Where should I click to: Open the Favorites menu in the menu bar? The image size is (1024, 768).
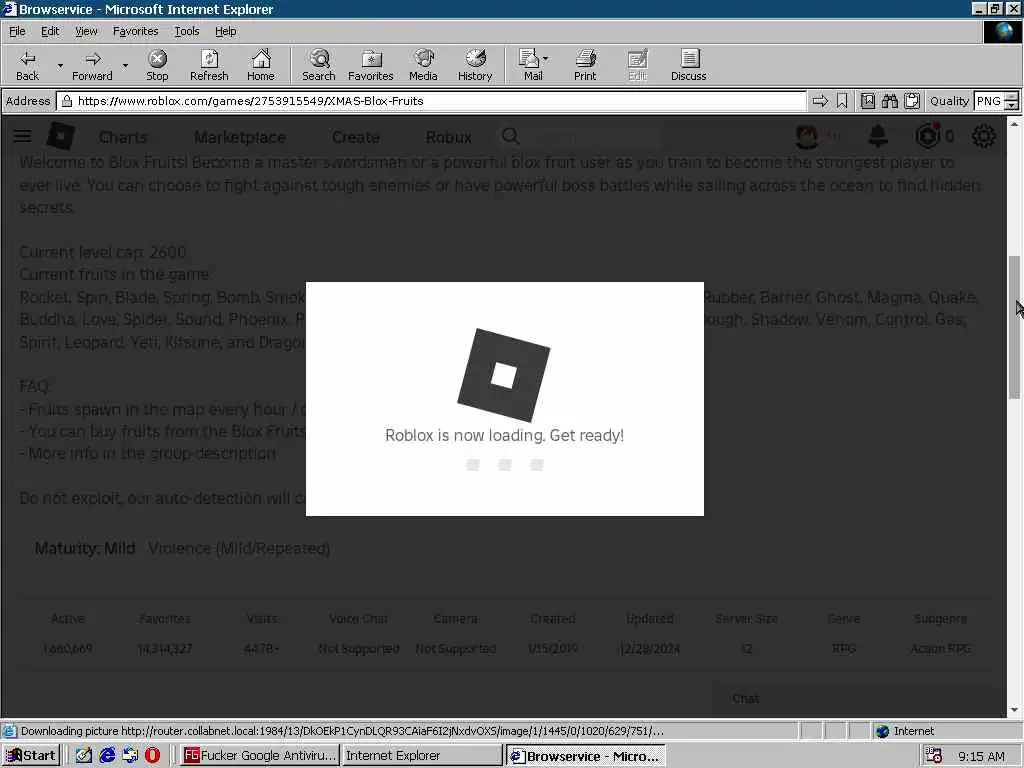click(x=135, y=31)
